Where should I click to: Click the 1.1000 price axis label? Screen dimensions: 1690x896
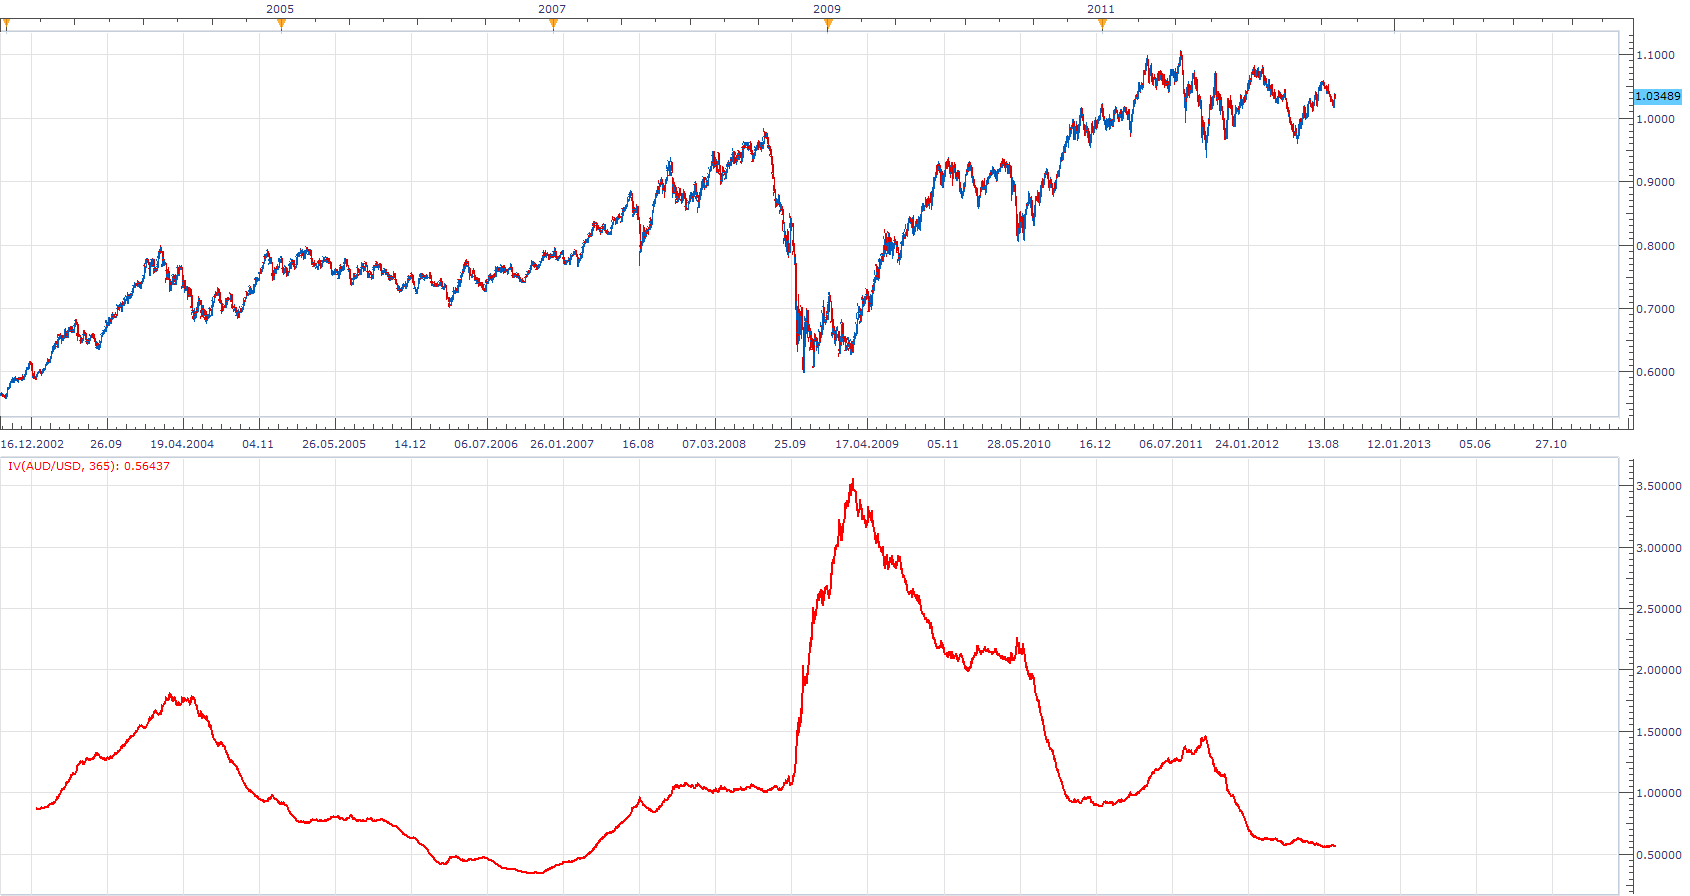[x=1655, y=55]
